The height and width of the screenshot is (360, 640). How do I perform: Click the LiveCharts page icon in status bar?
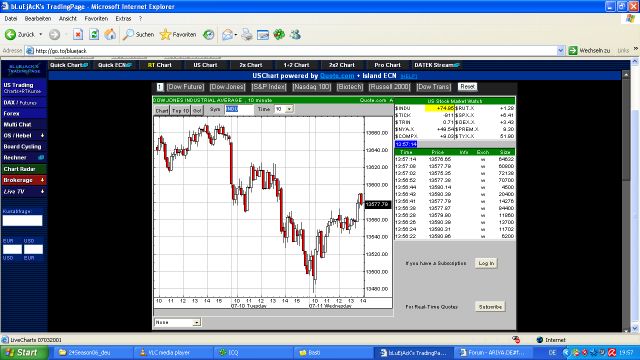(5, 340)
